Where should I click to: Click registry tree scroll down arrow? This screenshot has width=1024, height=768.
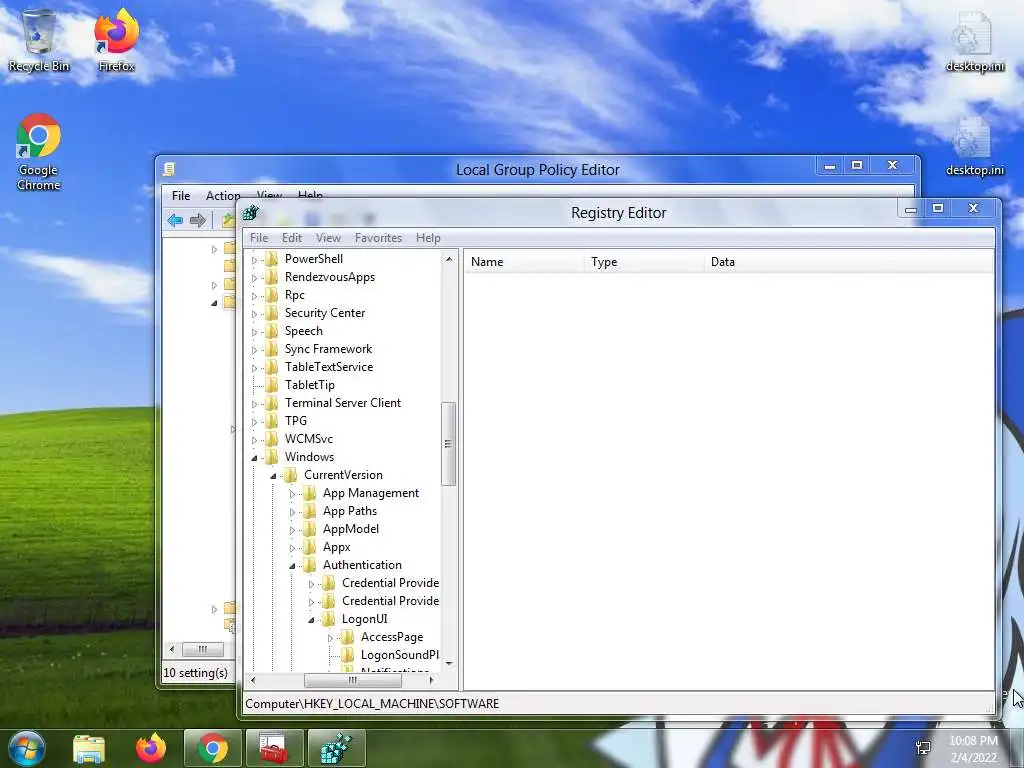pyautogui.click(x=449, y=664)
